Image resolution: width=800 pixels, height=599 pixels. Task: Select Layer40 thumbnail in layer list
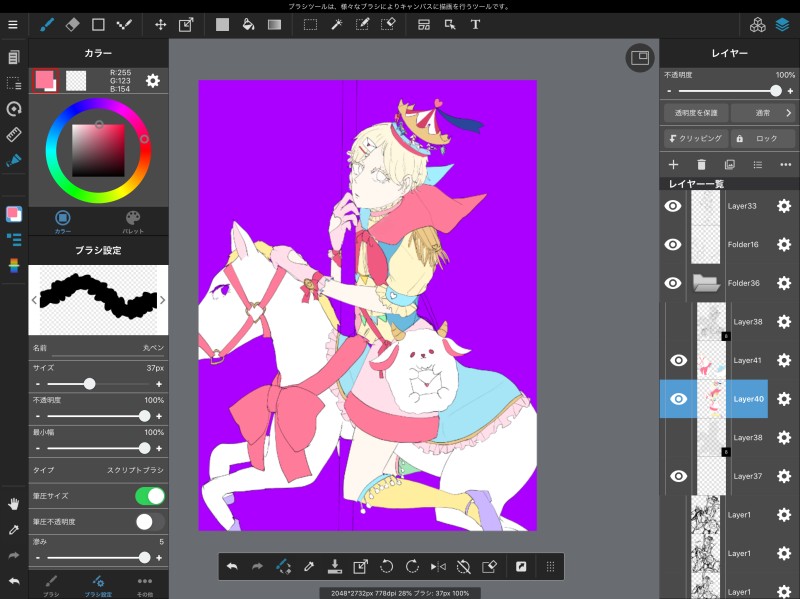point(711,399)
